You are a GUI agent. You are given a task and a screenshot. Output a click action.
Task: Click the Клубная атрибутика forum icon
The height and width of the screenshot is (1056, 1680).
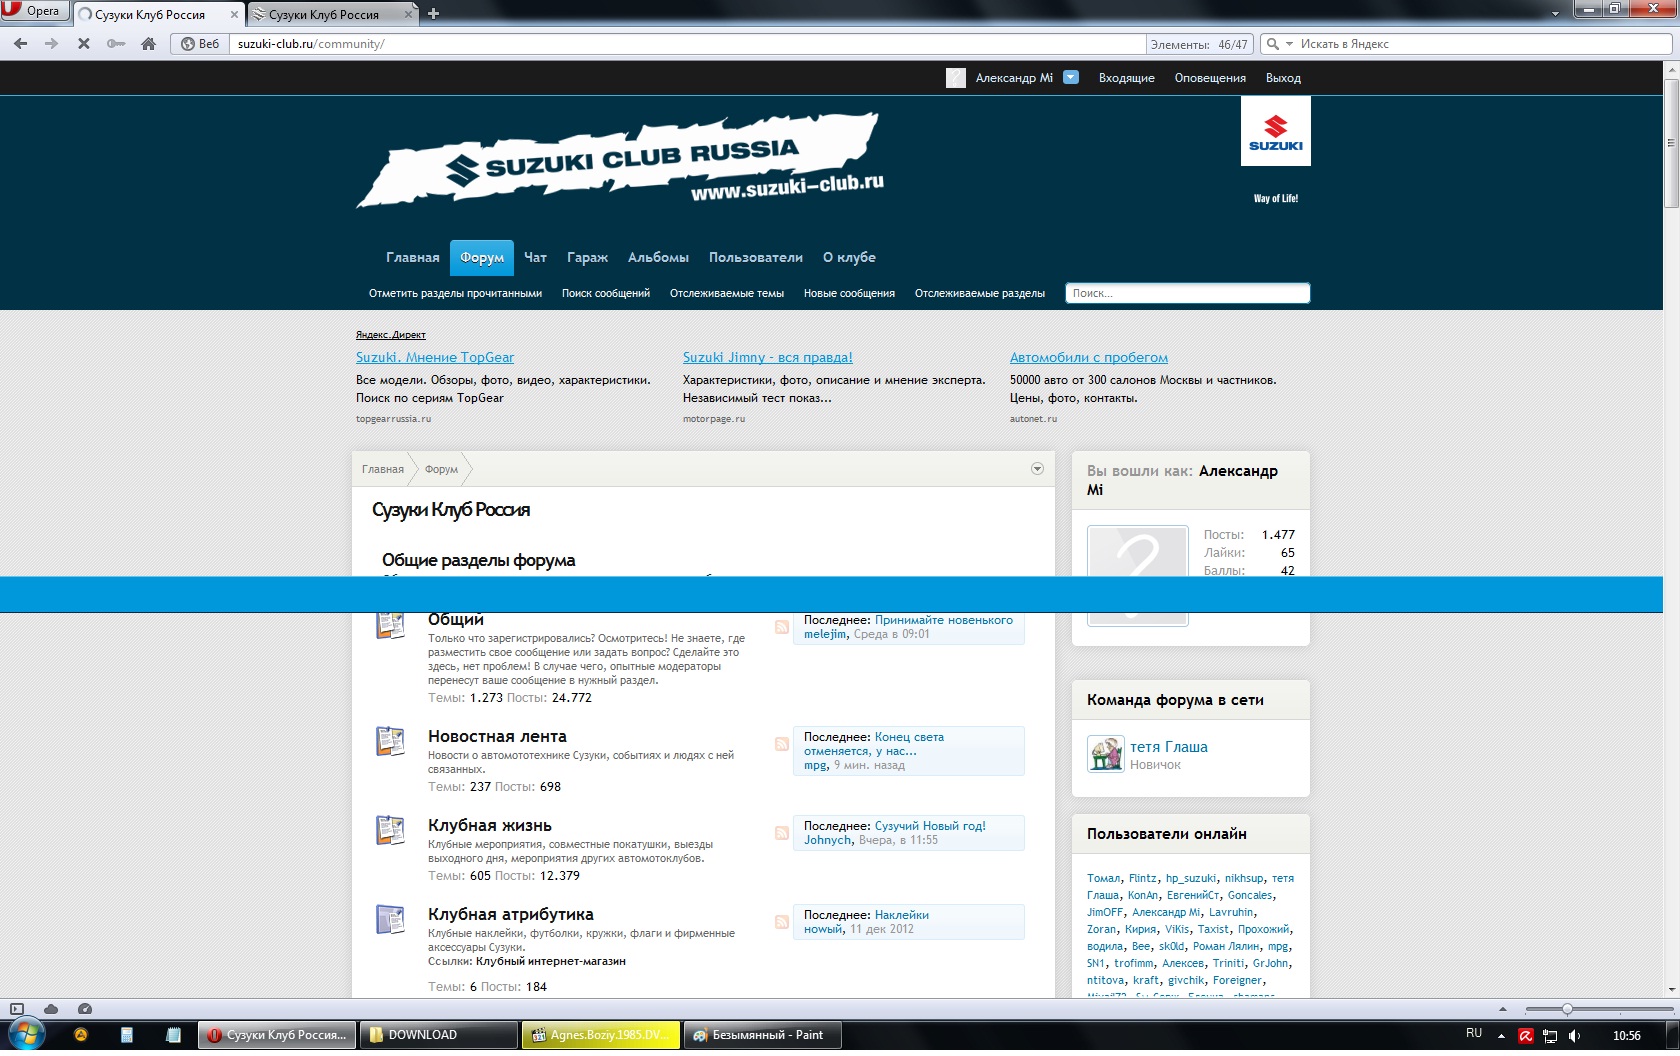tap(390, 919)
